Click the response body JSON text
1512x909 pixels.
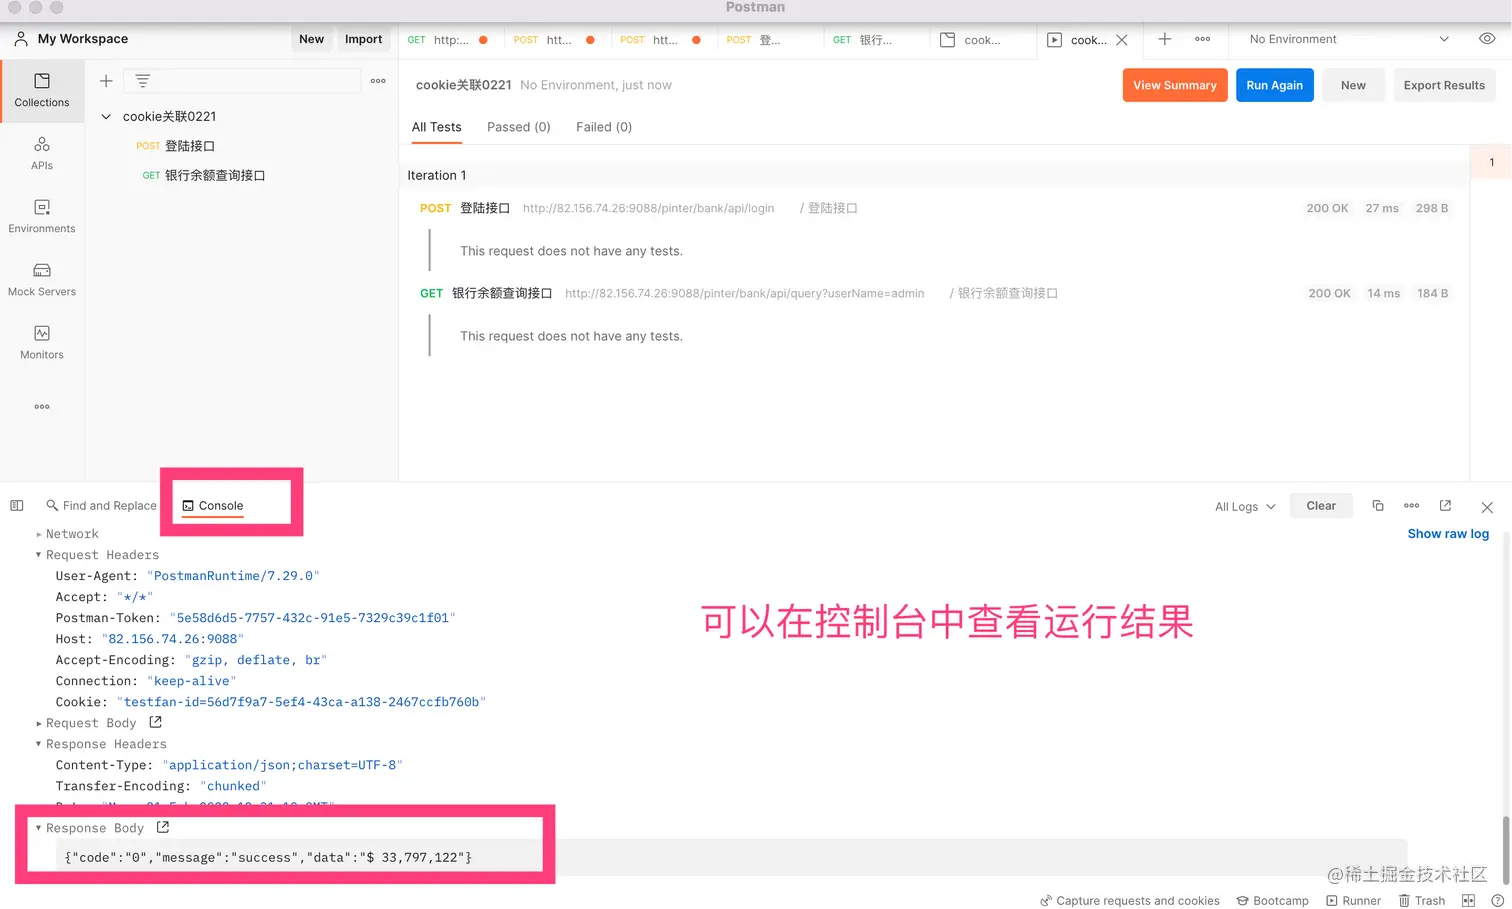(x=268, y=857)
